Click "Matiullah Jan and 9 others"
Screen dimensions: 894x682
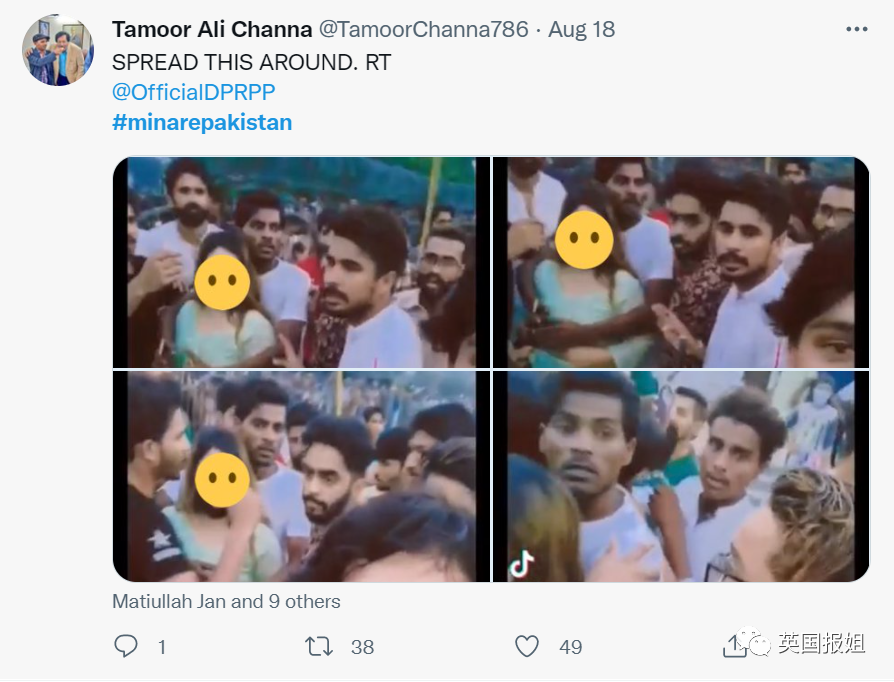pyautogui.click(x=226, y=602)
